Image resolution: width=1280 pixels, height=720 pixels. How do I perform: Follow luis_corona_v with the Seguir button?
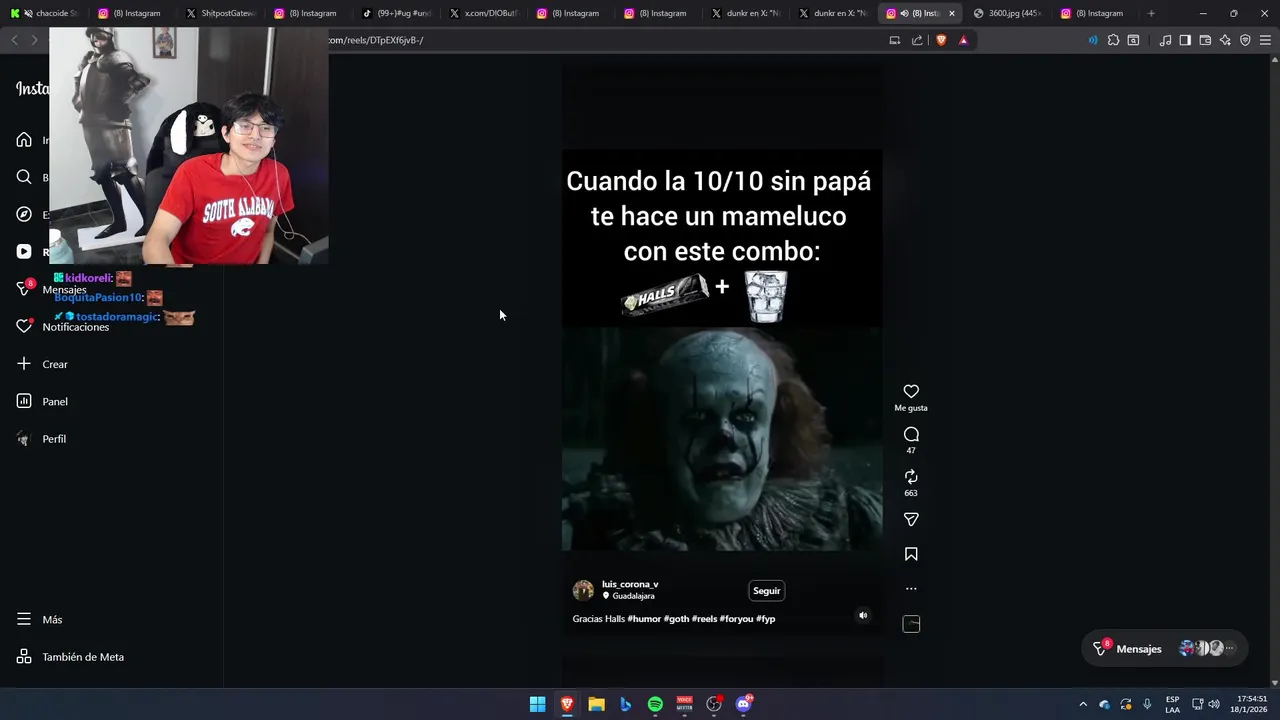point(767,591)
